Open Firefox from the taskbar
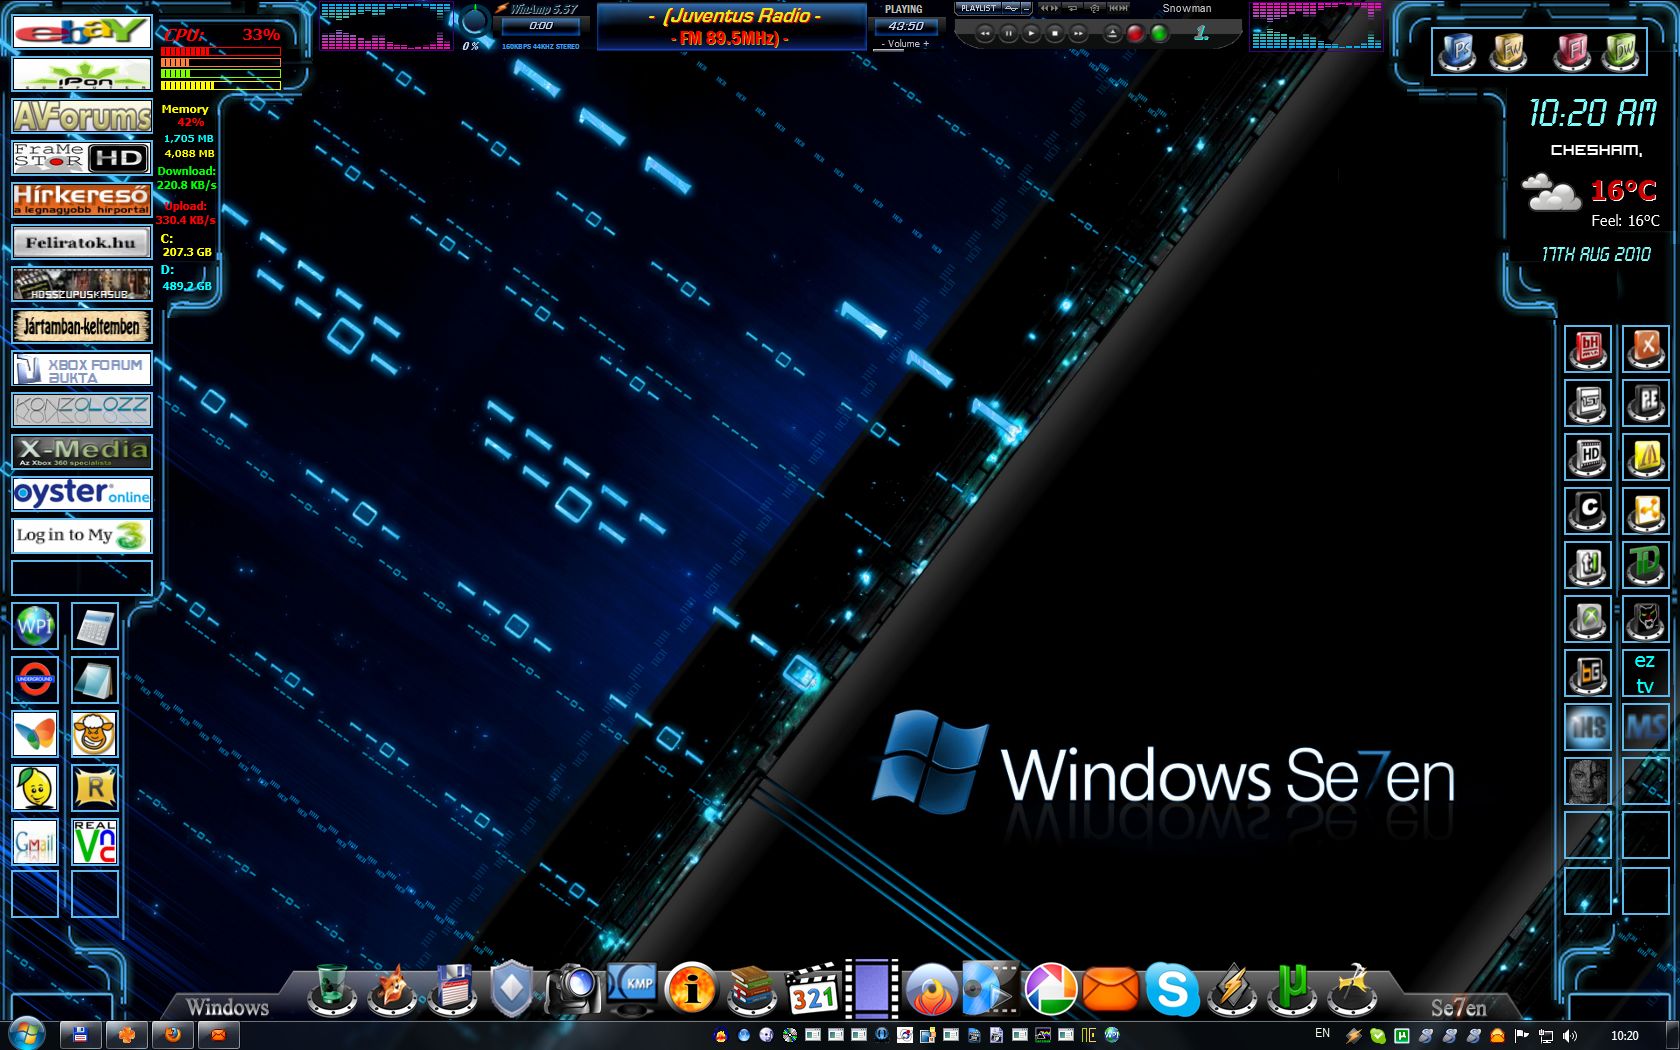 point(172,1035)
